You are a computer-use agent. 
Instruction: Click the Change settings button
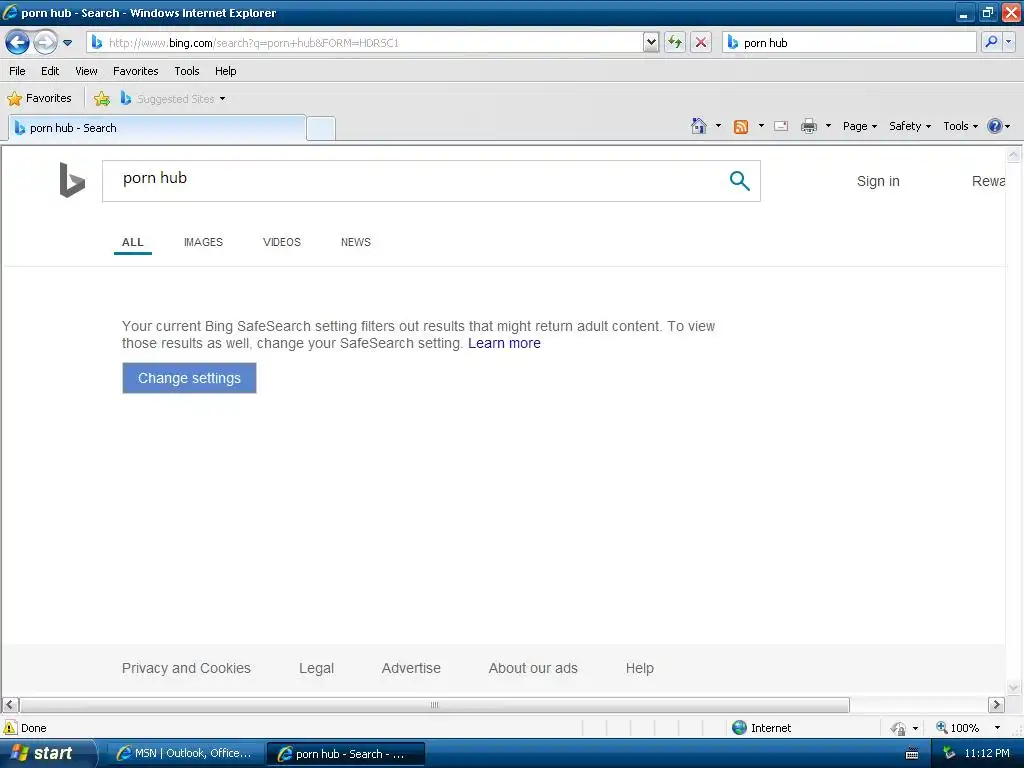click(189, 378)
